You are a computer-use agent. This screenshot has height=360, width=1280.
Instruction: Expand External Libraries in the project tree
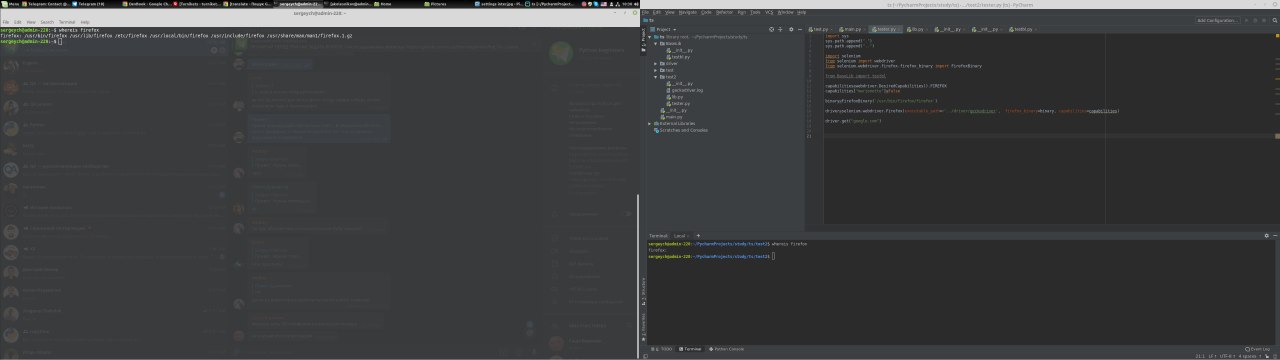(x=651, y=123)
